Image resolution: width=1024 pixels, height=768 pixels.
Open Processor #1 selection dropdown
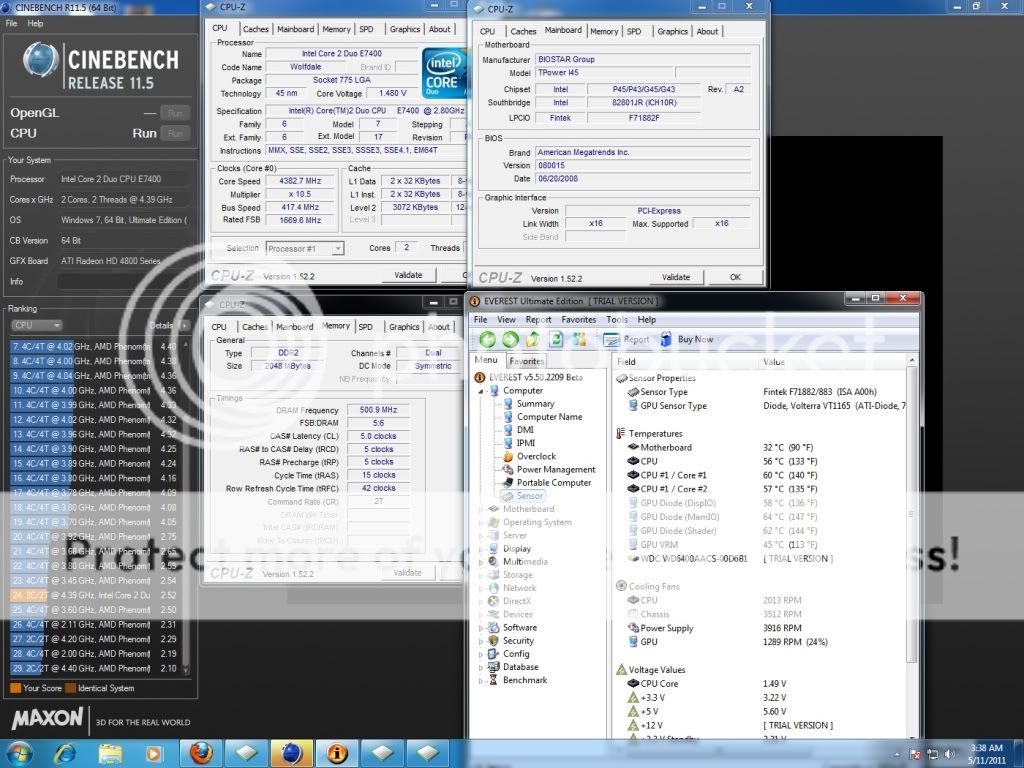click(305, 248)
